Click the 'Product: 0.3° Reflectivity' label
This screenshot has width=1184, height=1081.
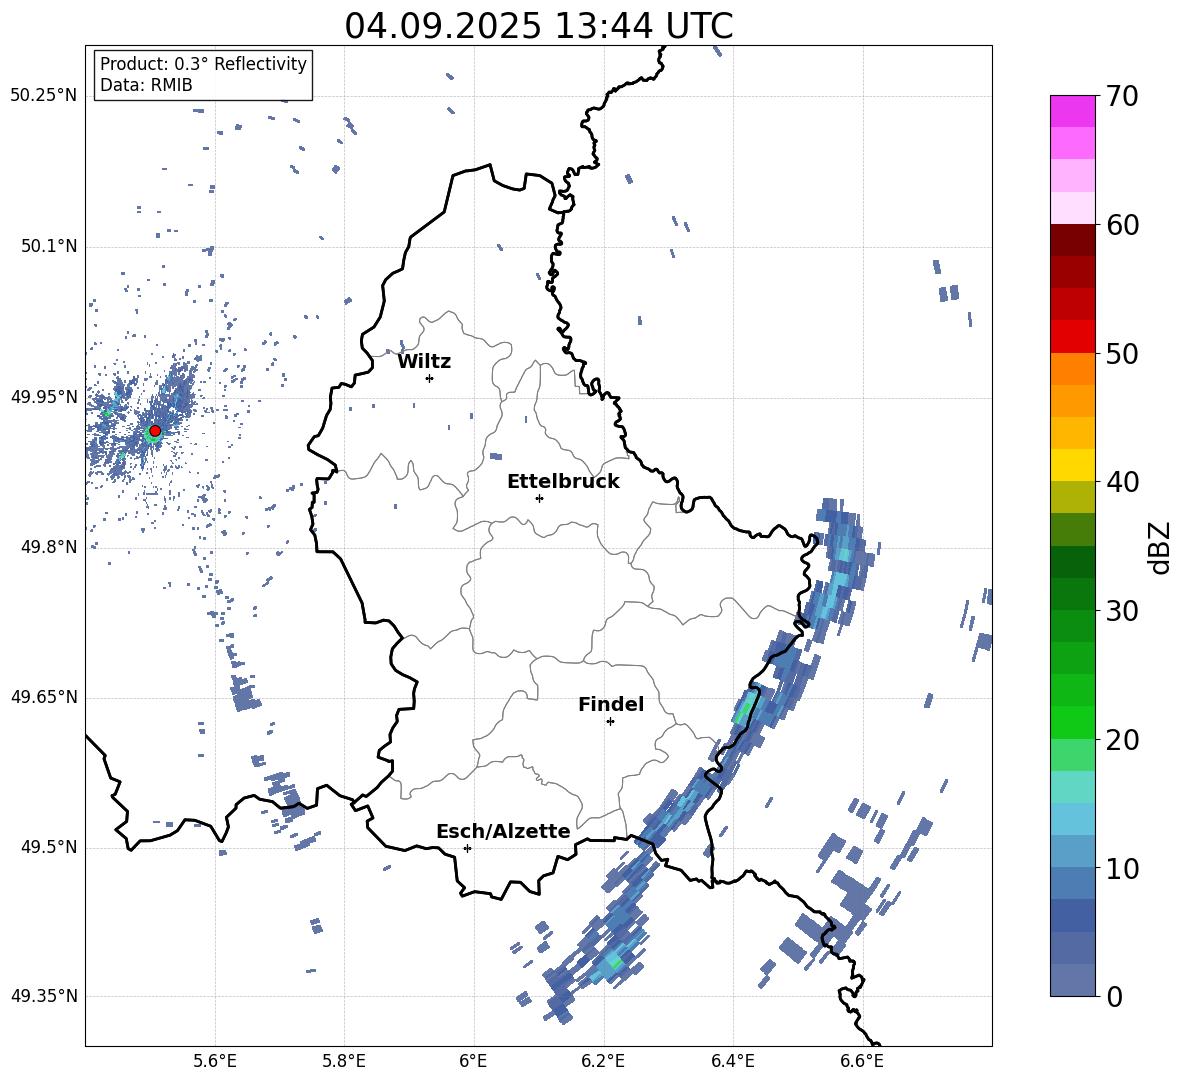coord(203,64)
